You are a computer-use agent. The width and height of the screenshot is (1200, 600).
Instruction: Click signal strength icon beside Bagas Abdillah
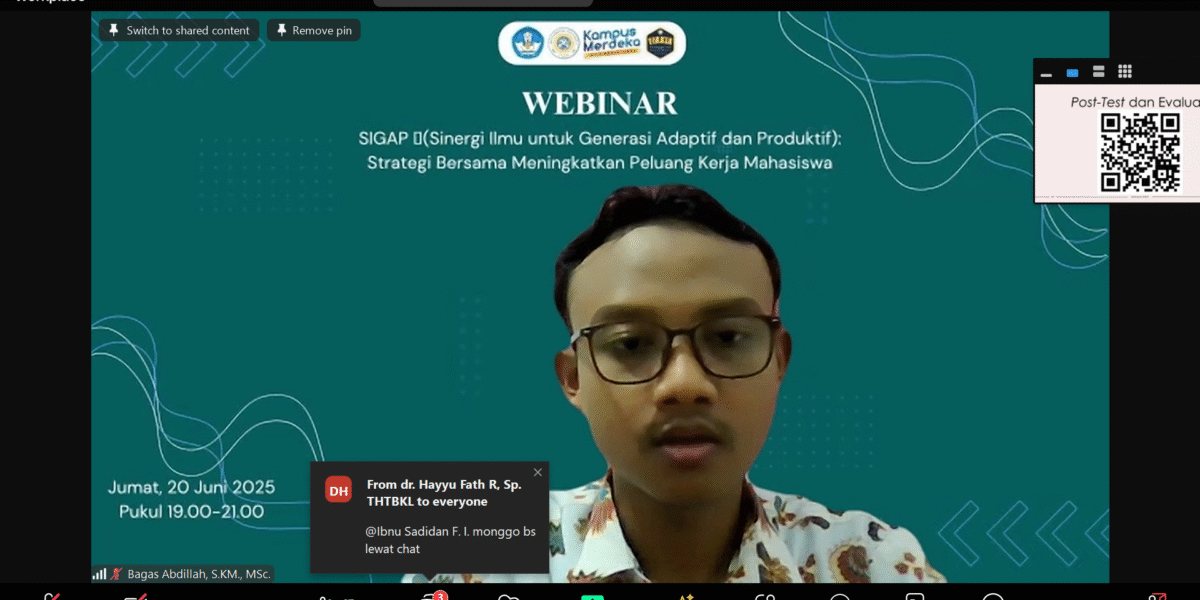[99, 574]
